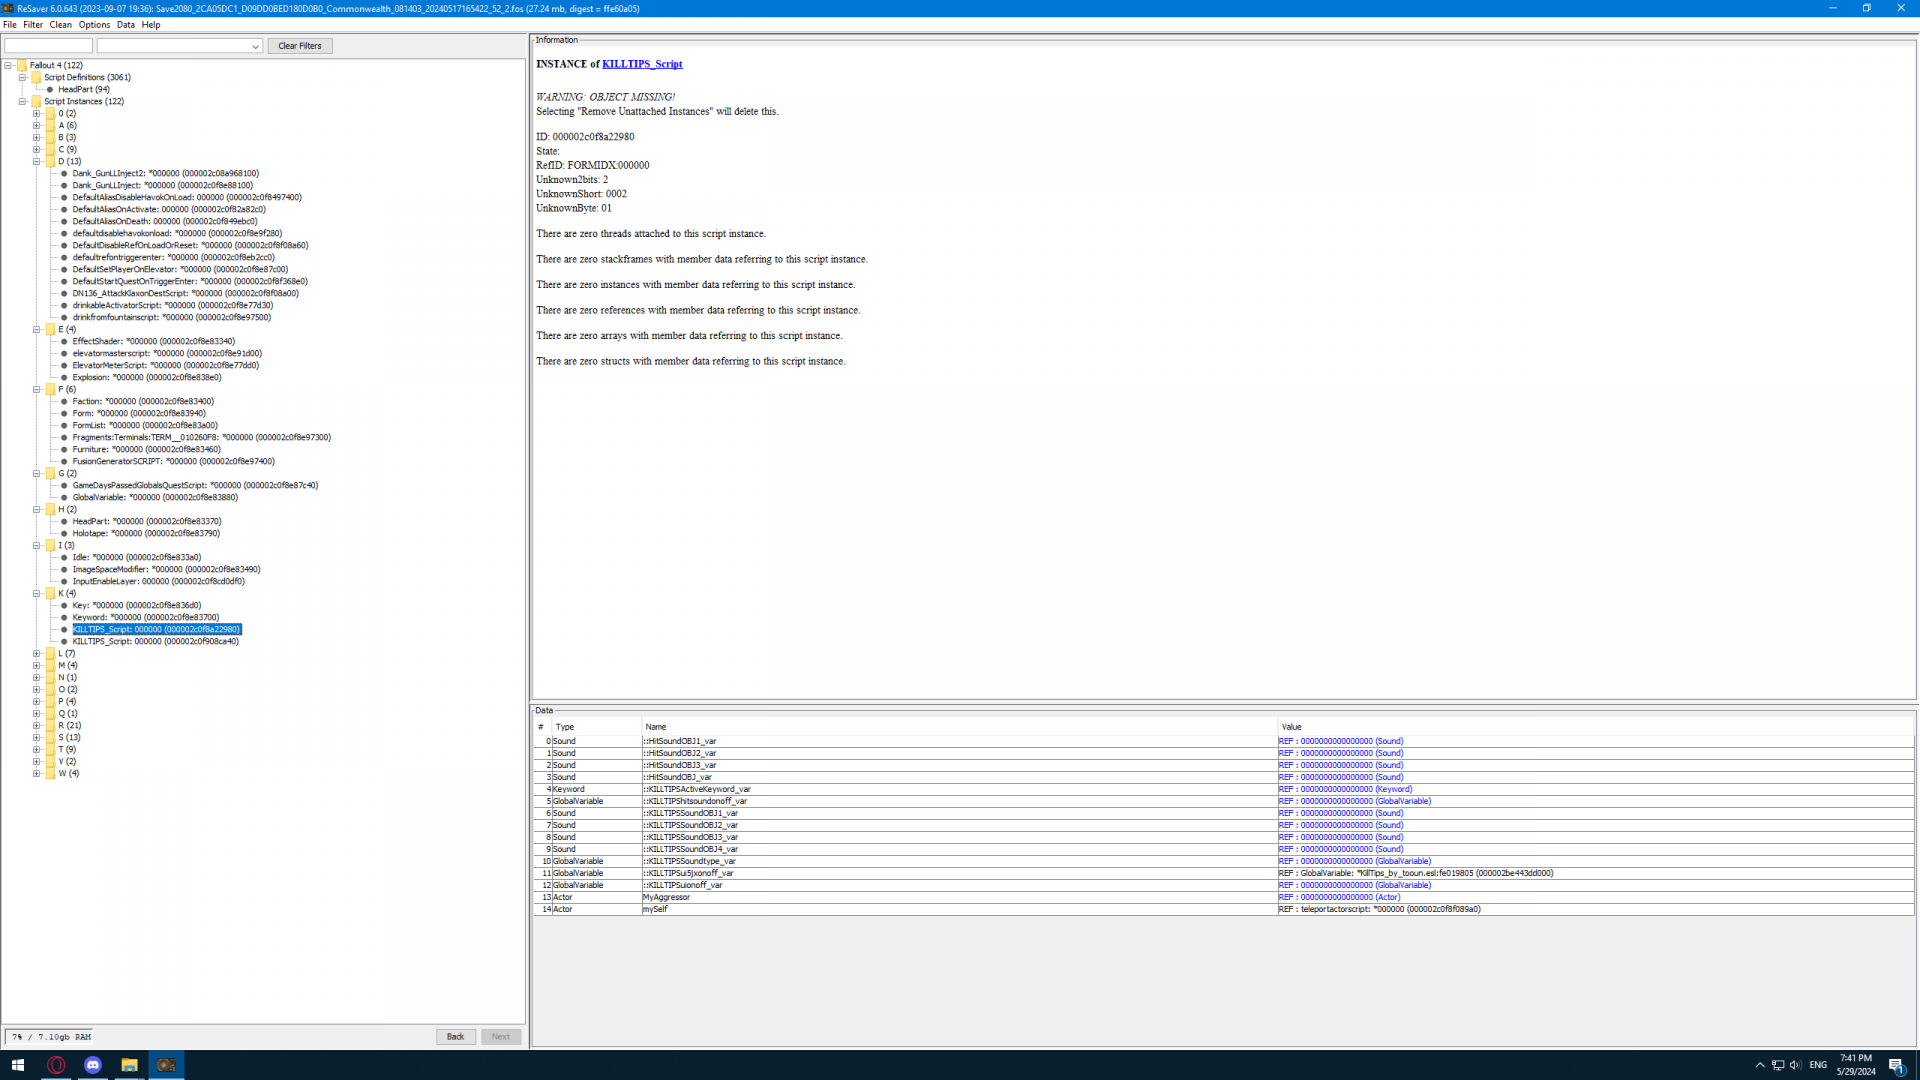The height and width of the screenshot is (1080, 1920).
Task: Click the volume icon in system tray
Action: point(1795,1065)
